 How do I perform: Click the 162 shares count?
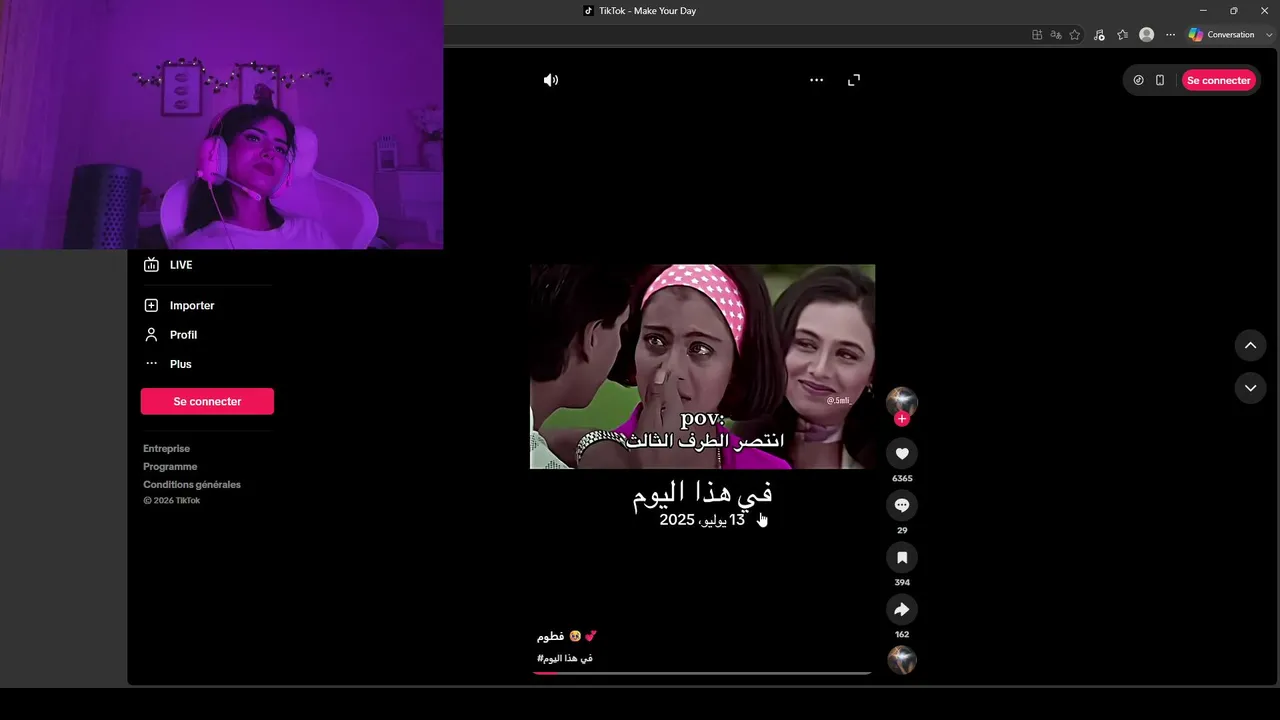pyautogui.click(x=902, y=635)
